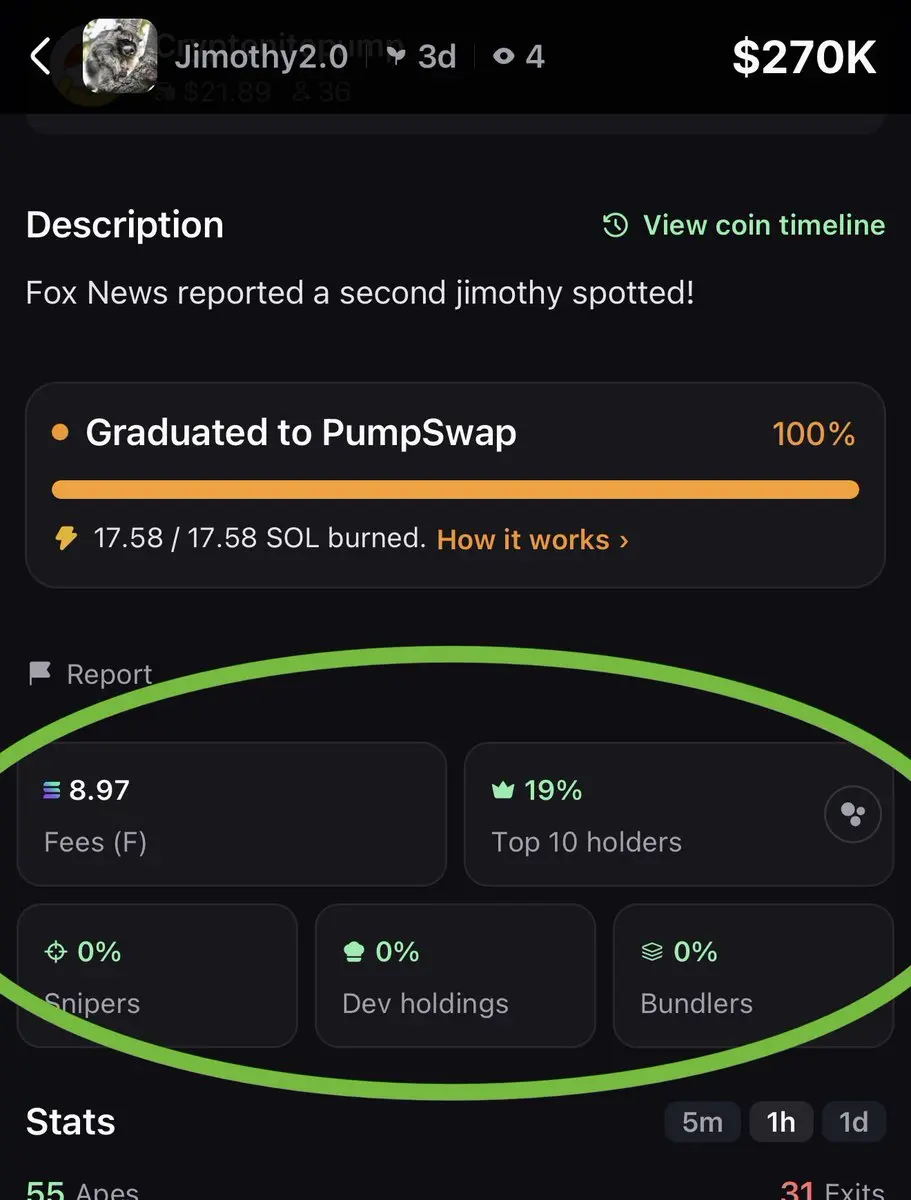Open How it works link
The height and width of the screenshot is (1200, 911).
click(523, 540)
